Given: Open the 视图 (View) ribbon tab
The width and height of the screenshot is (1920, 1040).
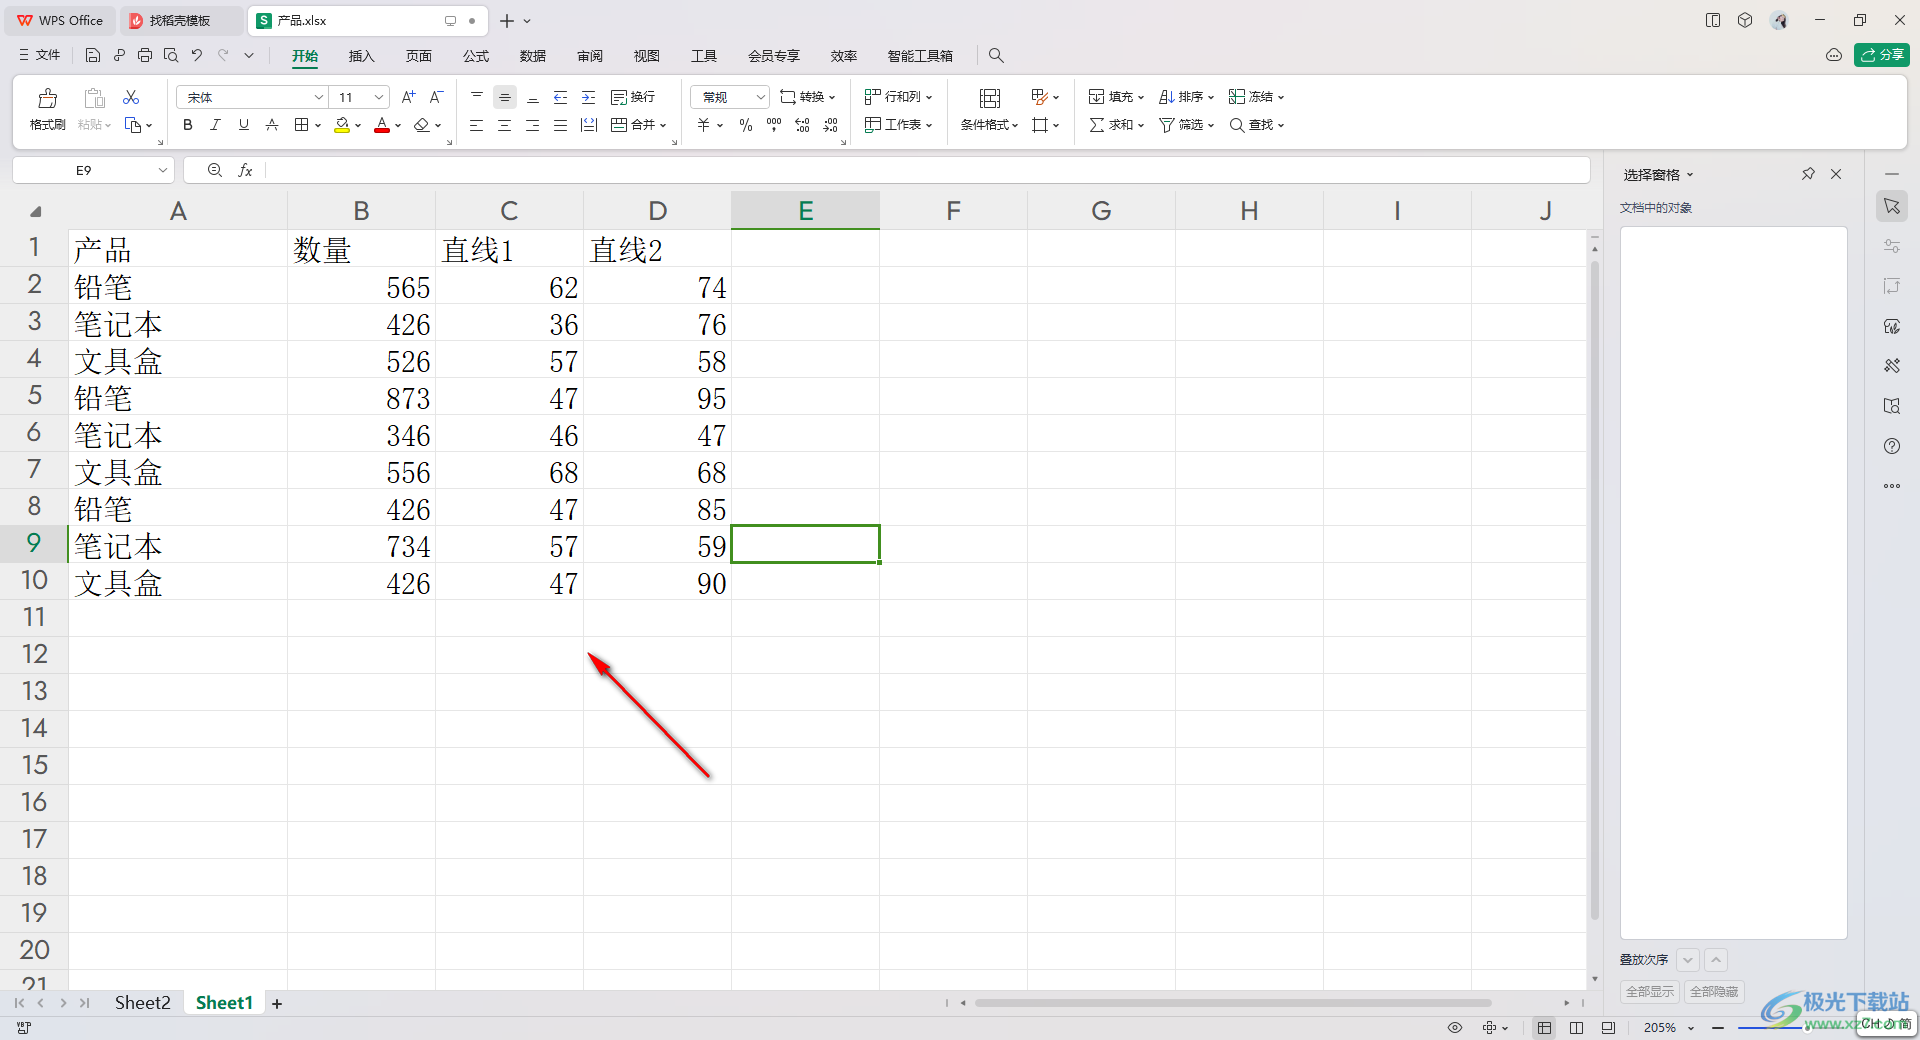Looking at the screenshot, I should click(x=647, y=56).
